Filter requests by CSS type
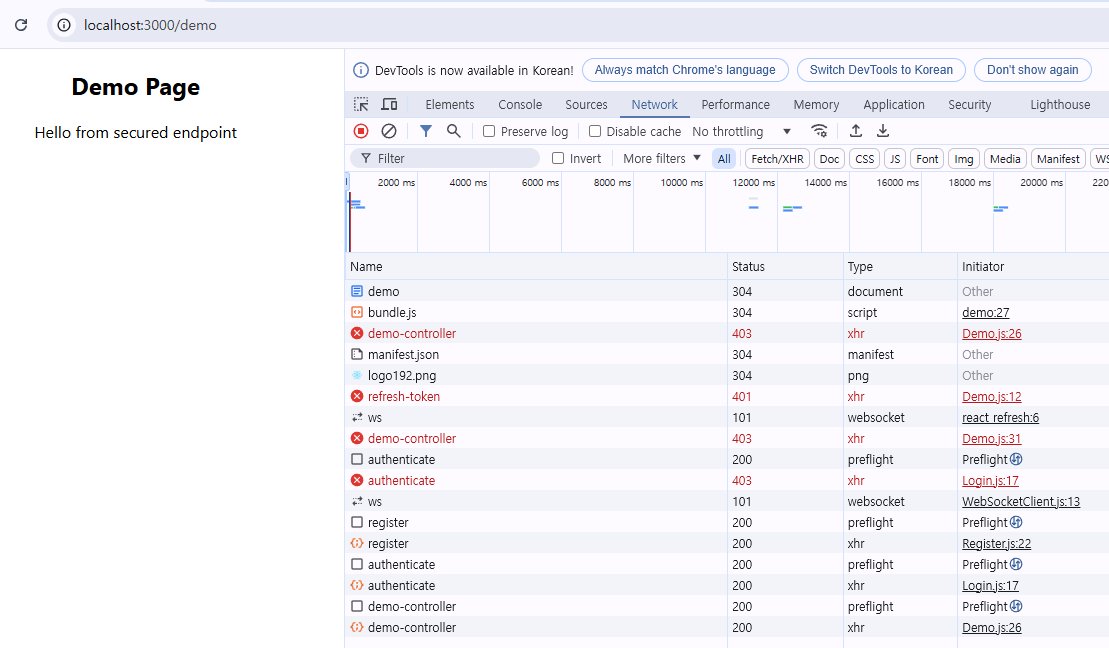1109x648 pixels. tap(864, 158)
